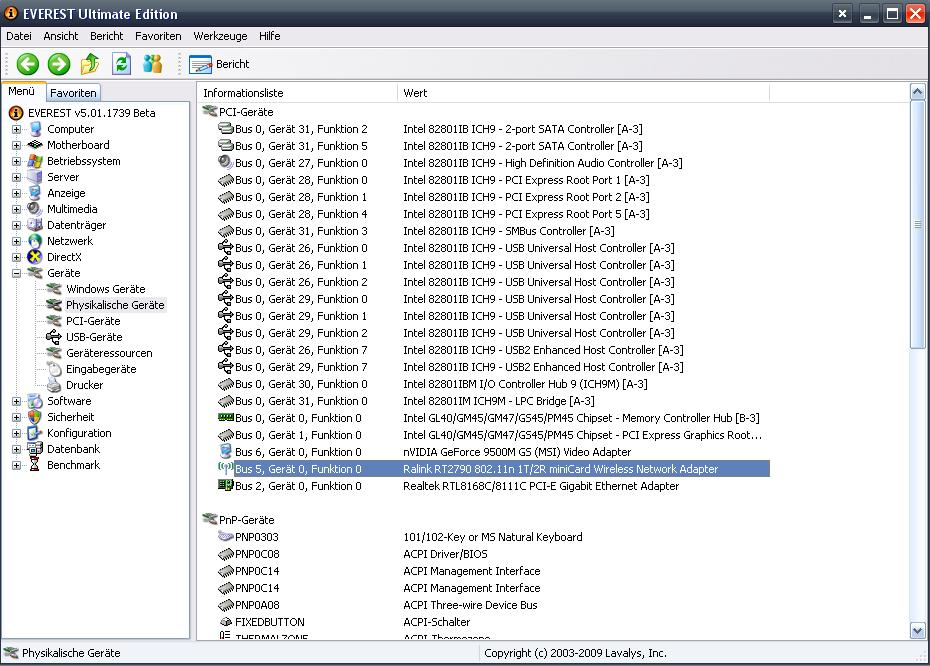Image resolution: width=930 pixels, height=666 pixels.
Task: Click the display icon of Bus 6 row
Action: (x=225, y=451)
